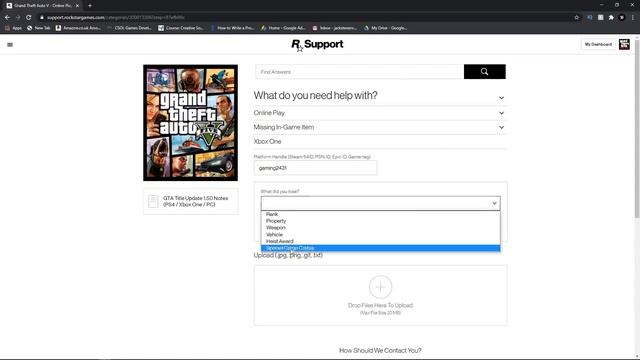Click the browser forward arrow
Image resolution: width=640 pixels, height=360 pixels.
pos(18,18)
